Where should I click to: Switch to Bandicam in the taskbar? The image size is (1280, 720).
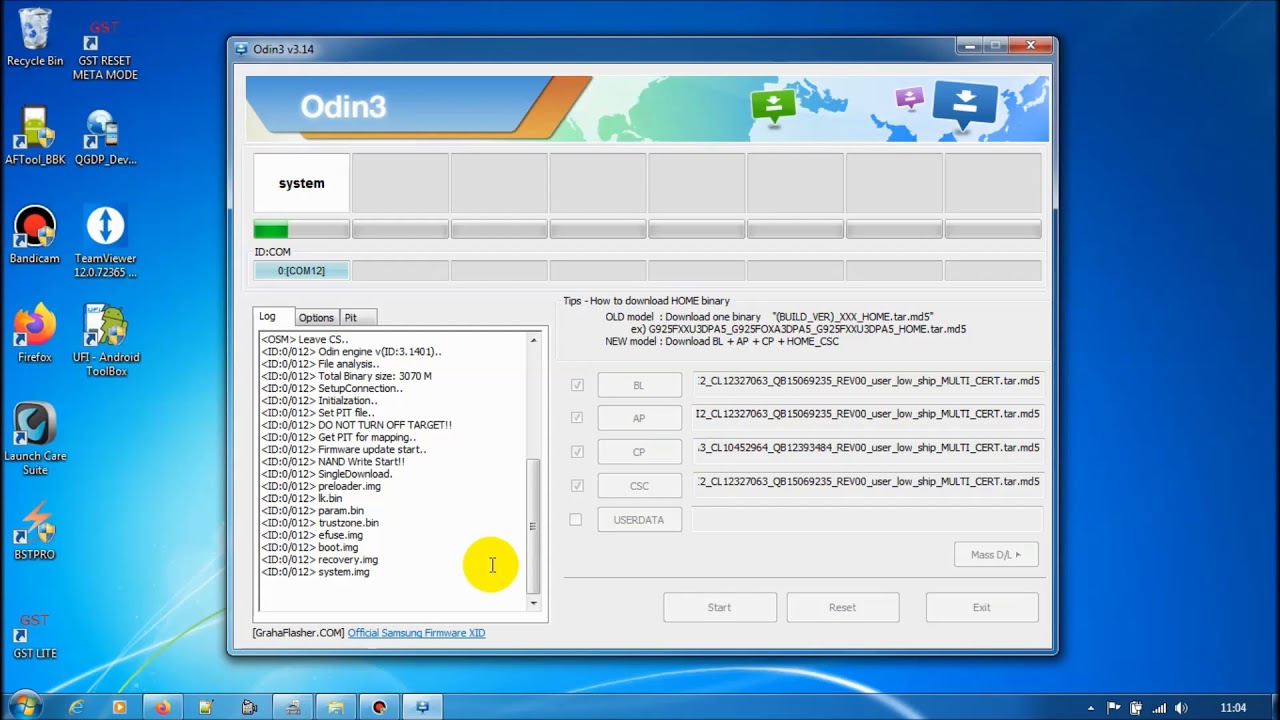(x=379, y=707)
